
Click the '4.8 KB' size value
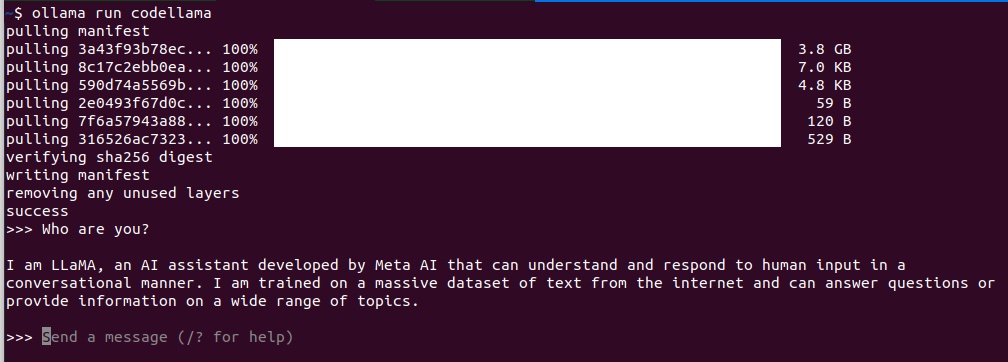pyautogui.click(x=824, y=85)
